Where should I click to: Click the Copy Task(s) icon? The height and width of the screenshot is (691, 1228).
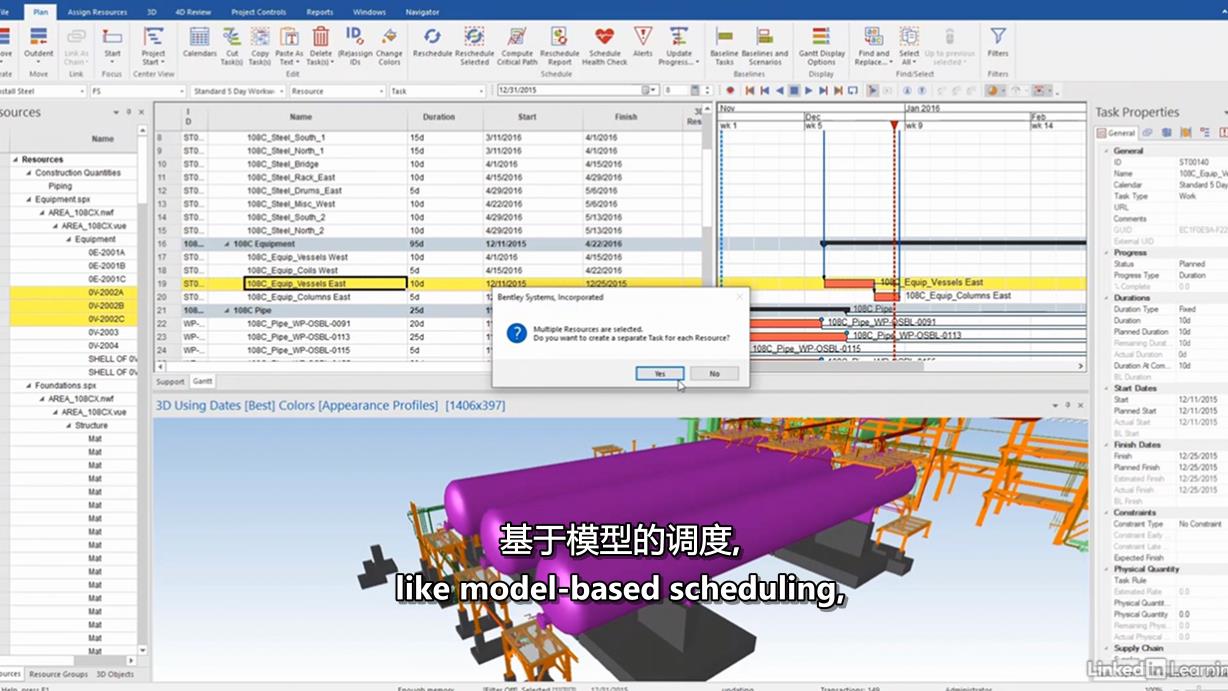click(x=260, y=45)
